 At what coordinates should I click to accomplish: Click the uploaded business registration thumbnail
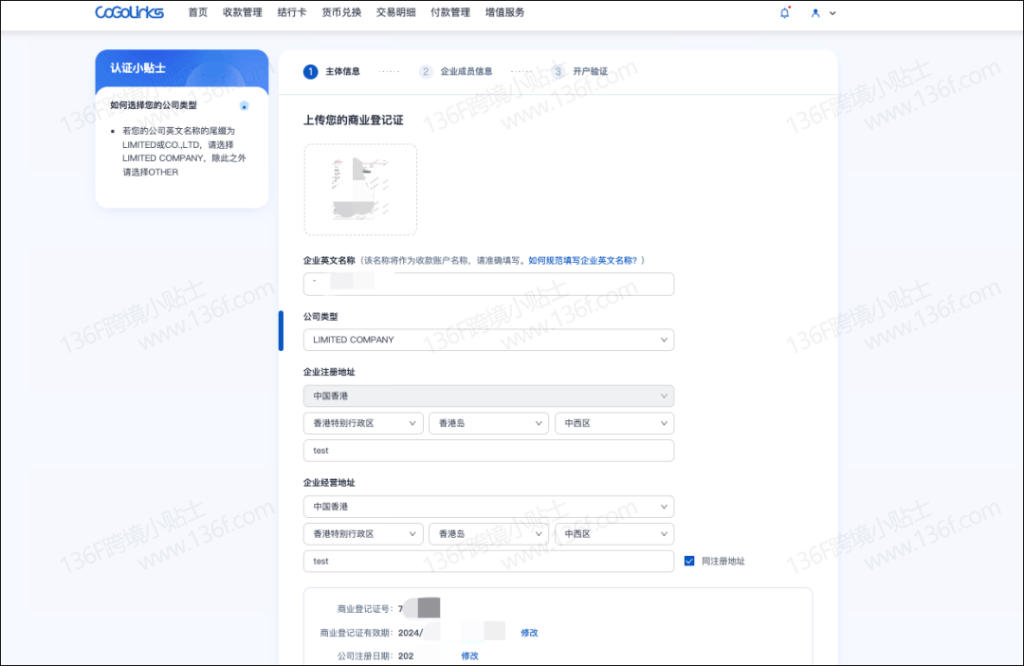click(x=360, y=189)
